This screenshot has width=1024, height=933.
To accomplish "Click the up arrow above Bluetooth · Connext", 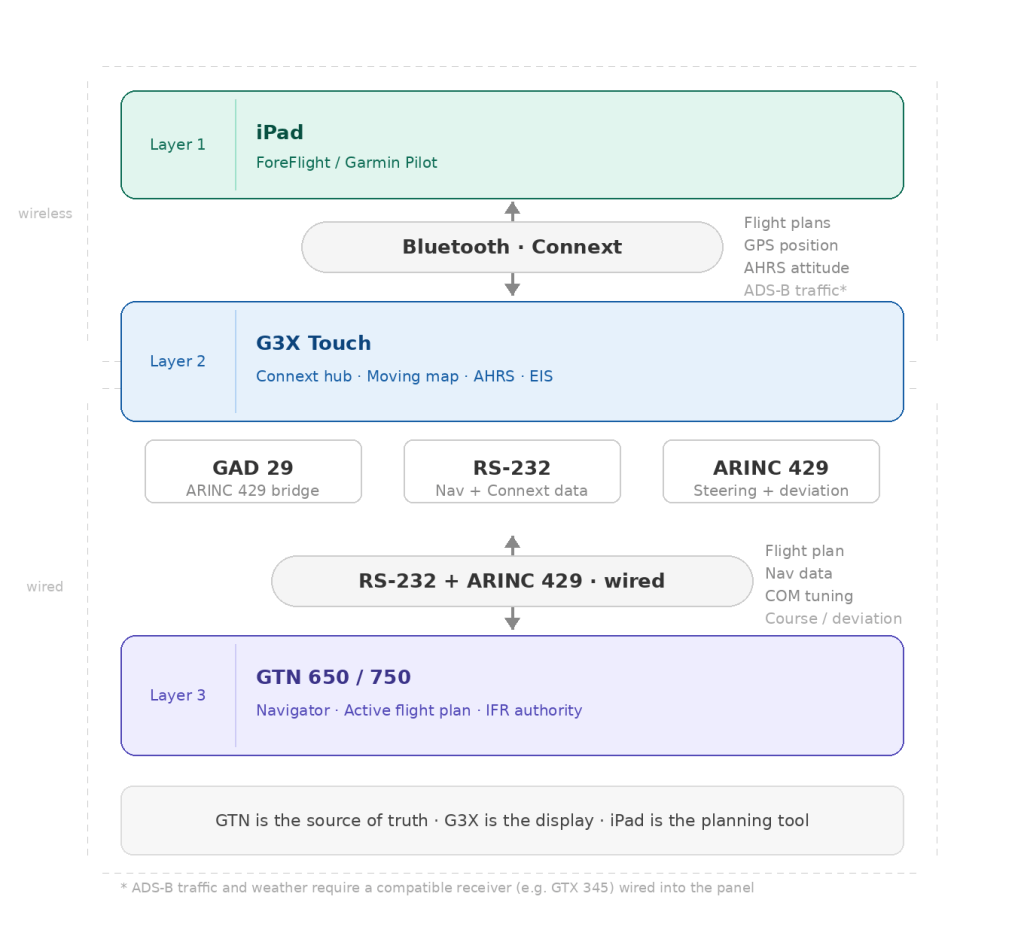I will pyautogui.click(x=512, y=210).
